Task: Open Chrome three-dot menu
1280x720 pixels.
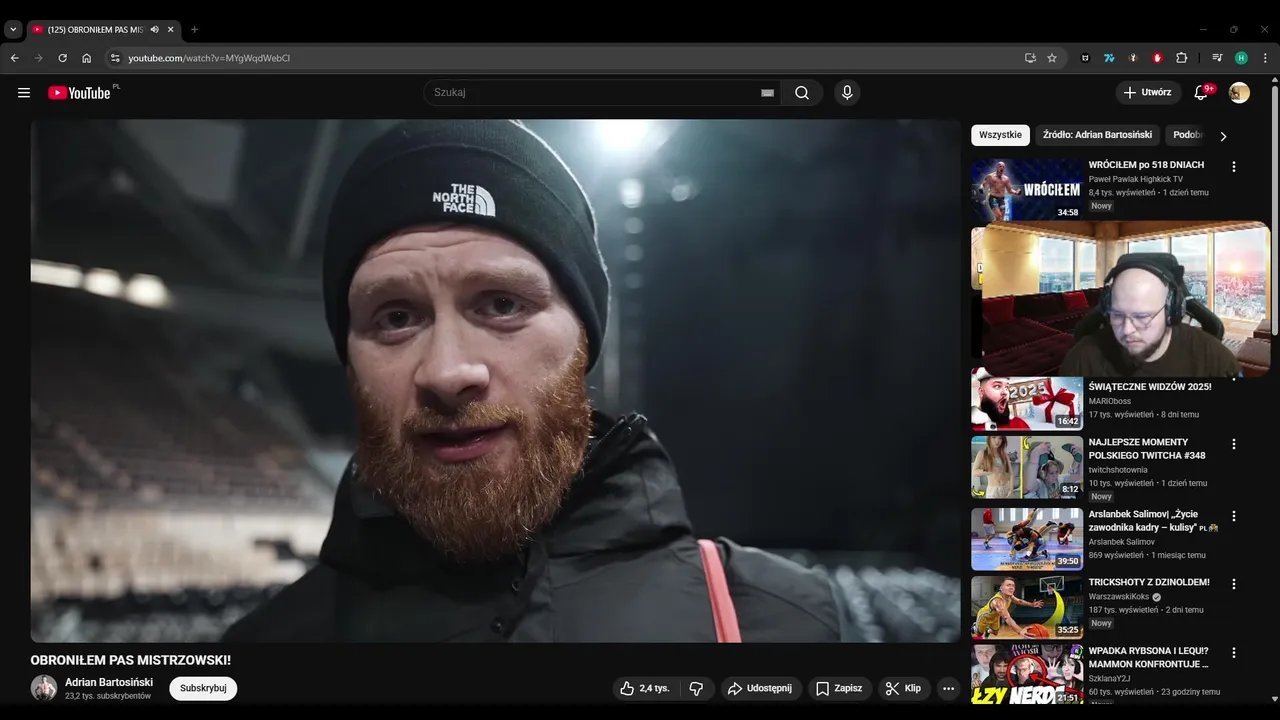Action: [x=1265, y=58]
